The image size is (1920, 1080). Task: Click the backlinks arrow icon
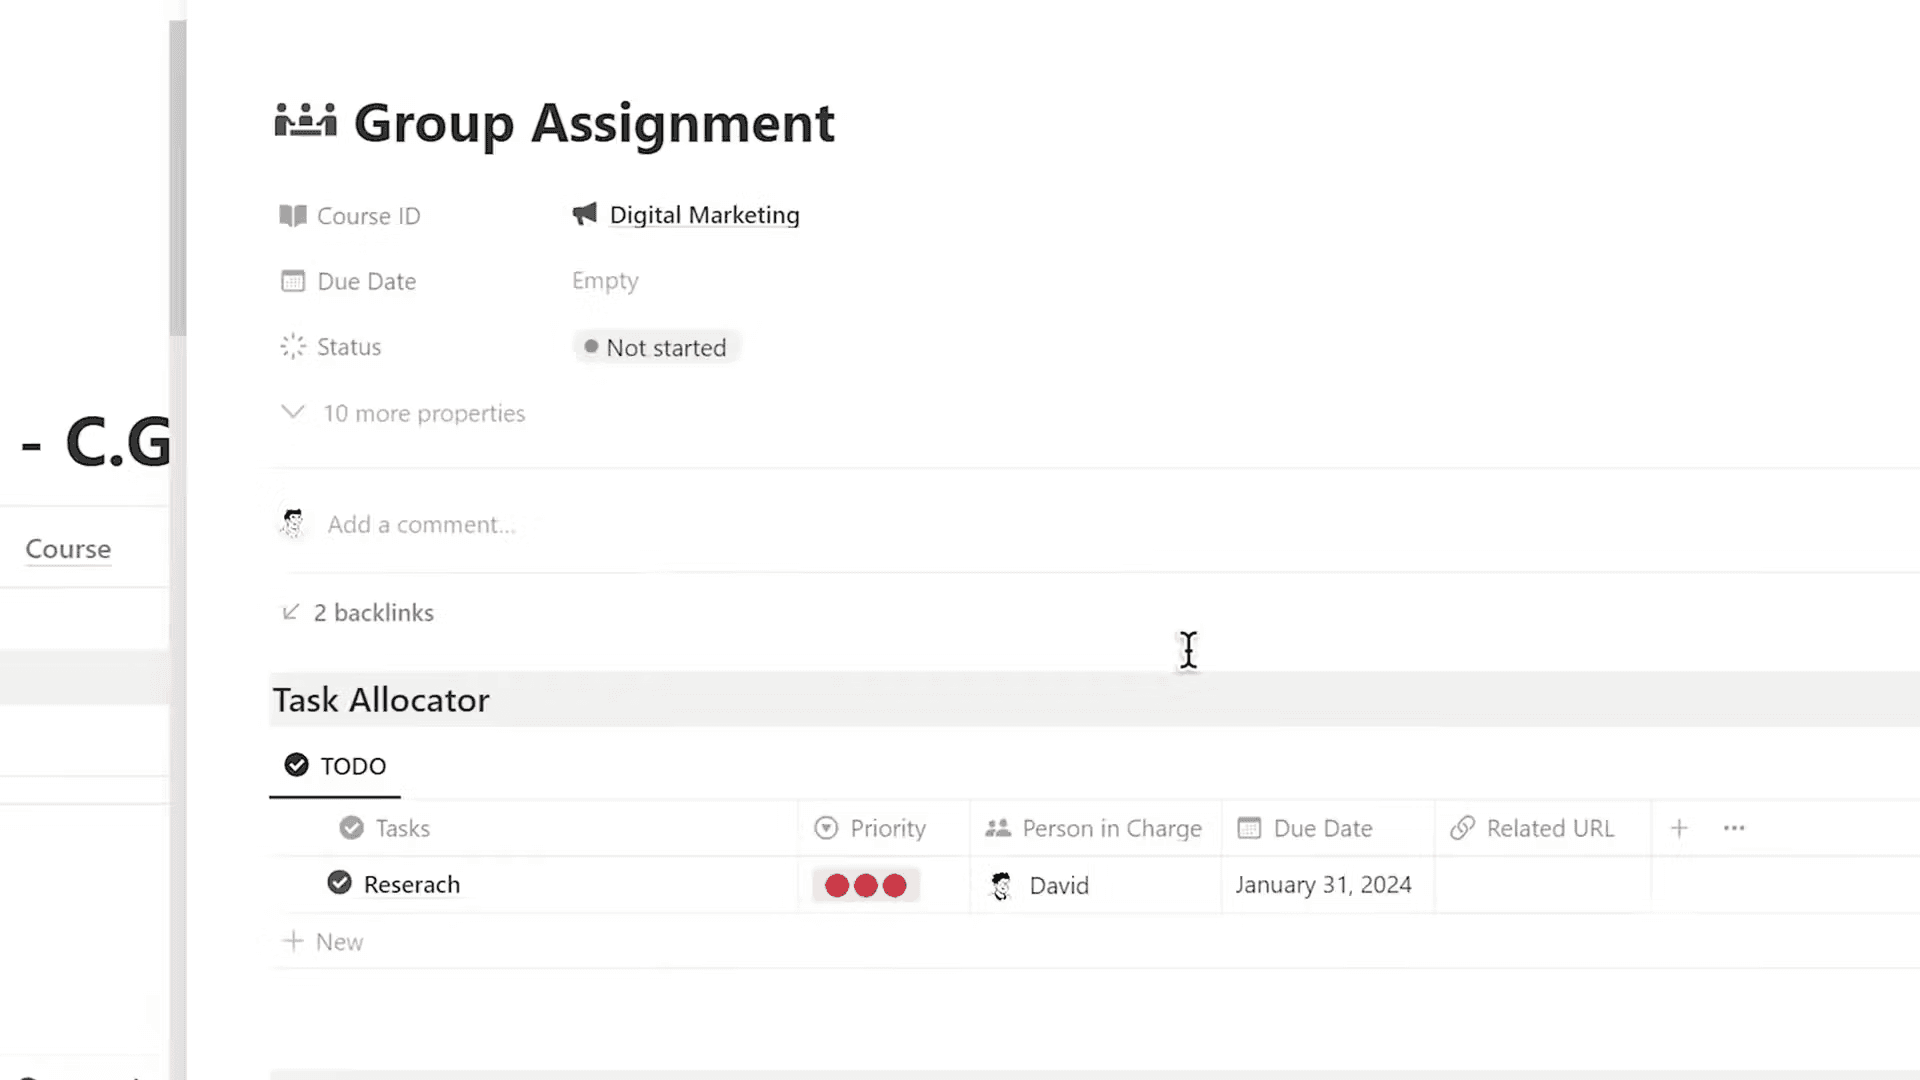pyautogui.click(x=291, y=611)
